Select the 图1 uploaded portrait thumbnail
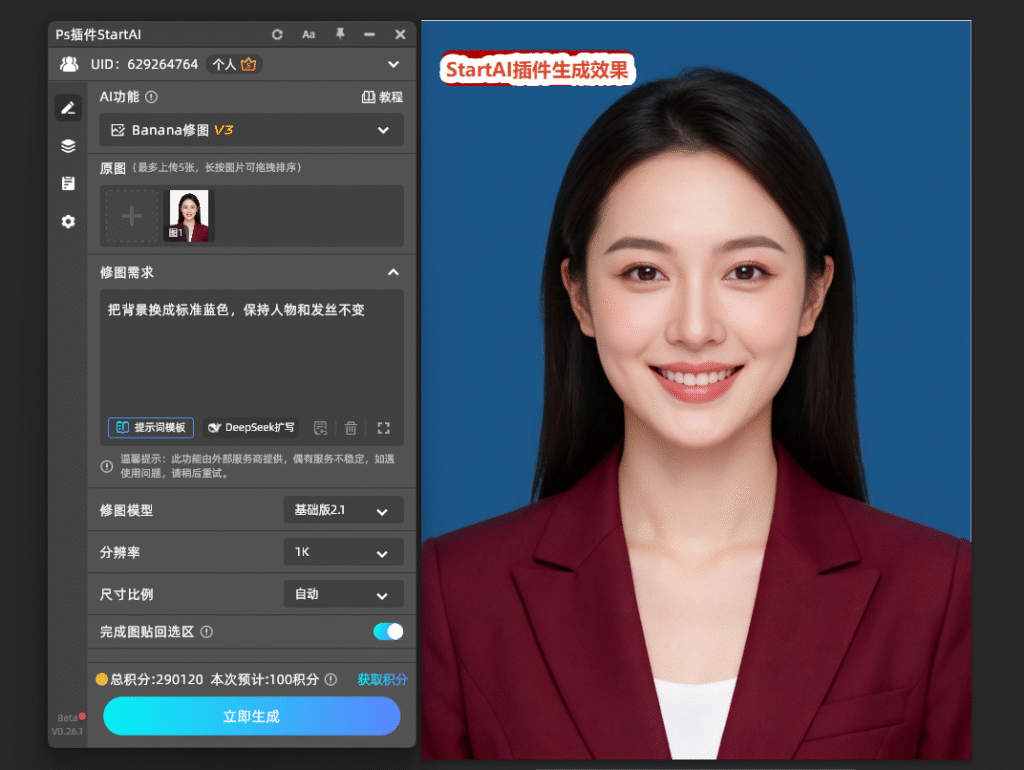Screen dimensions: 1024x770 tap(189, 216)
